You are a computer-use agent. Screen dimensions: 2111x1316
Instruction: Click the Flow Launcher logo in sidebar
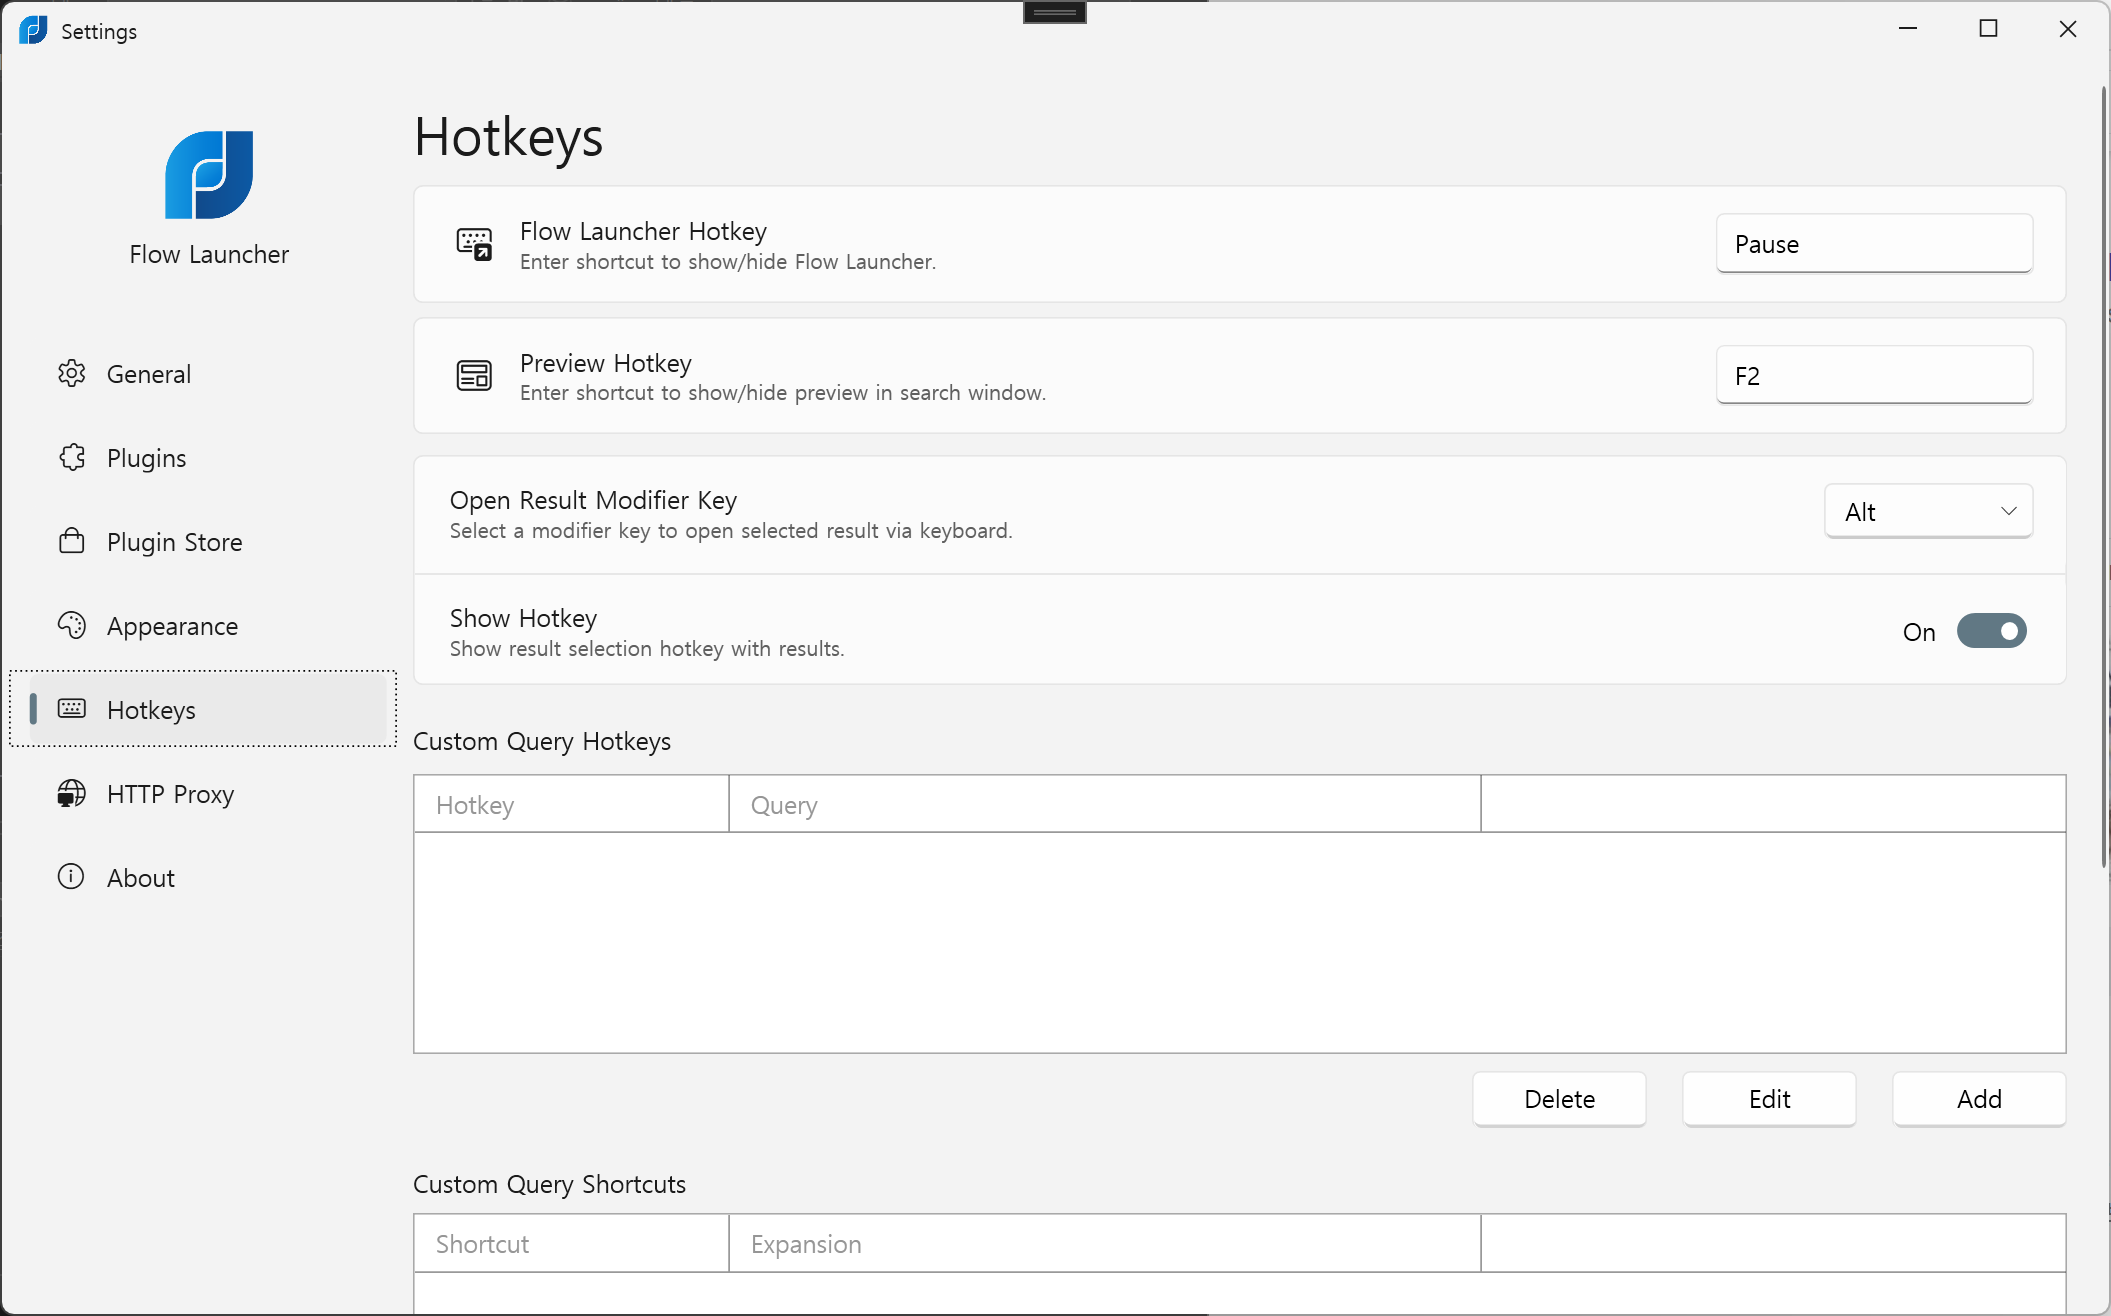[209, 175]
